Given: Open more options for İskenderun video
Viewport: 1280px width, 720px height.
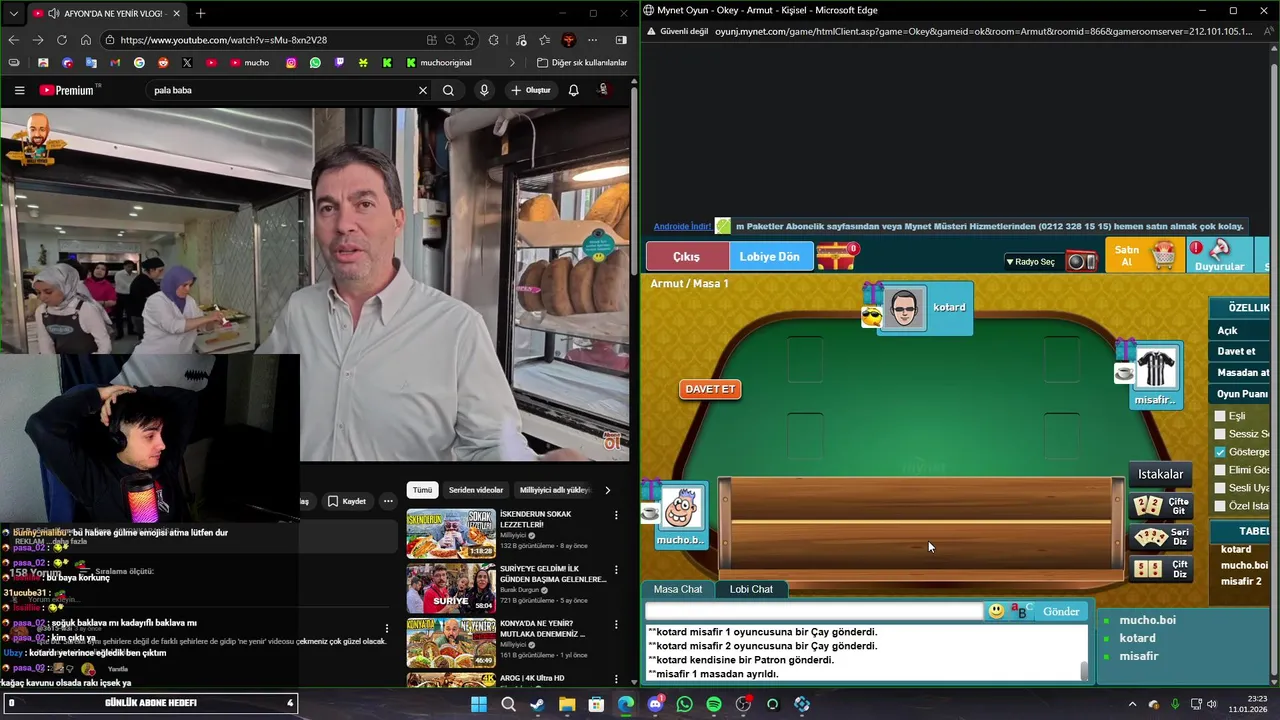Looking at the screenshot, I should (616, 515).
